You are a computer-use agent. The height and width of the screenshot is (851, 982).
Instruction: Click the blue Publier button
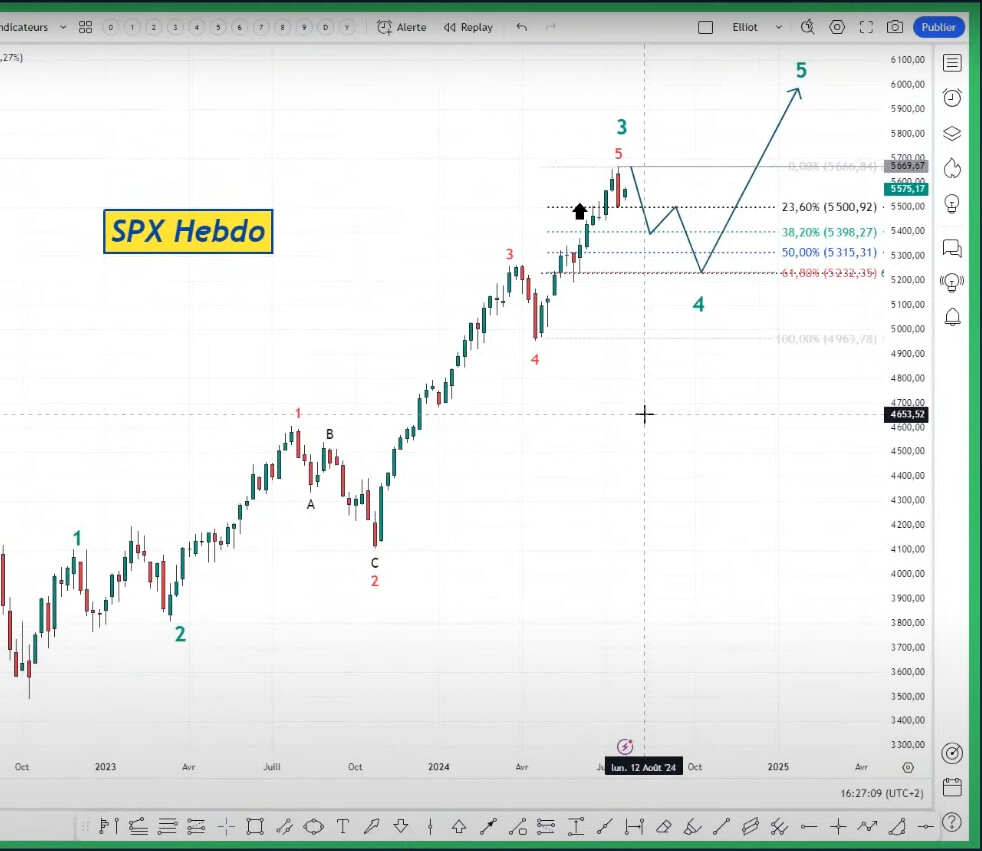[938, 27]
